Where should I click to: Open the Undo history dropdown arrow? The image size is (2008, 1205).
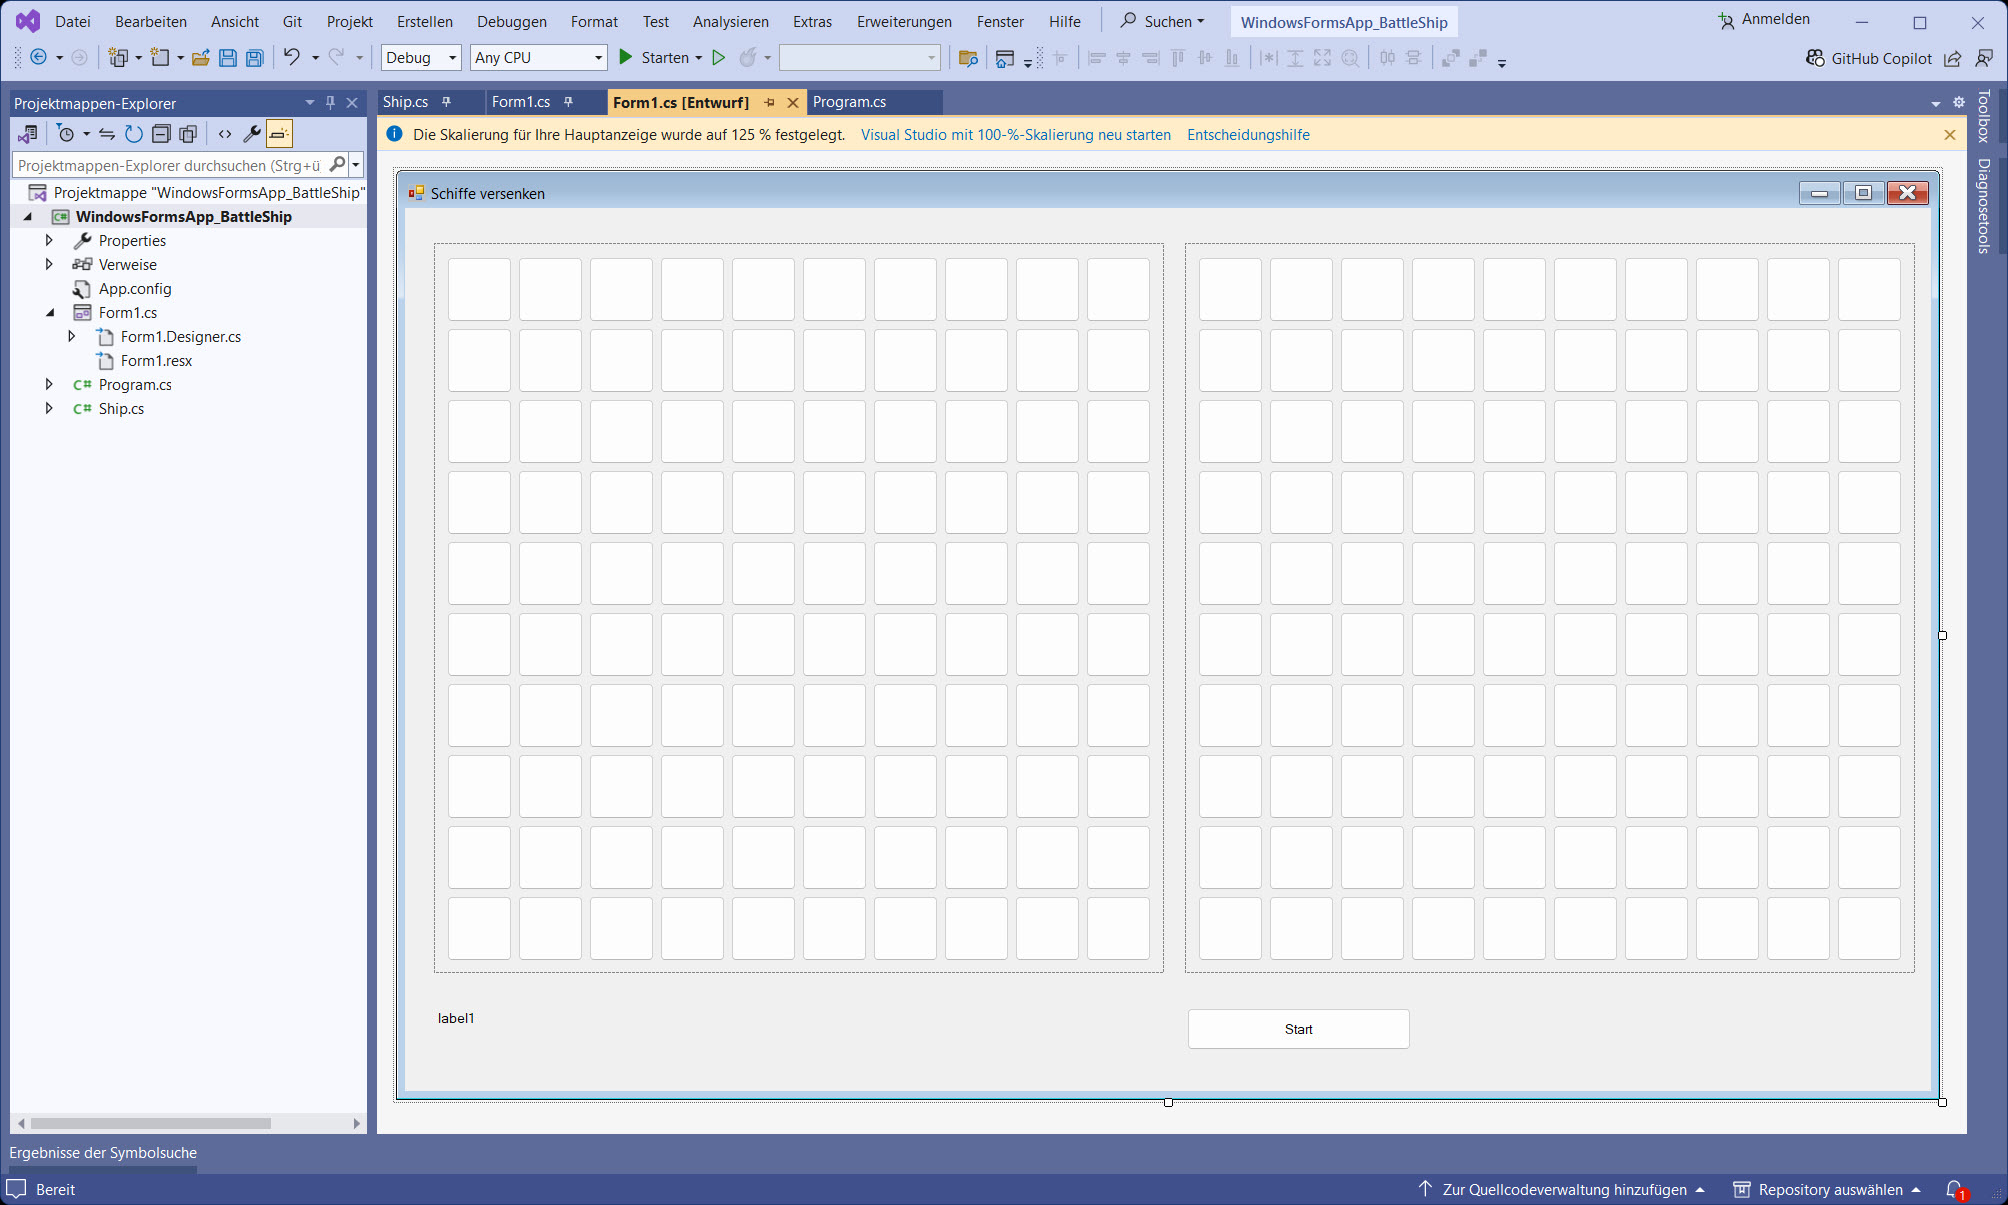tap(315, 58)
